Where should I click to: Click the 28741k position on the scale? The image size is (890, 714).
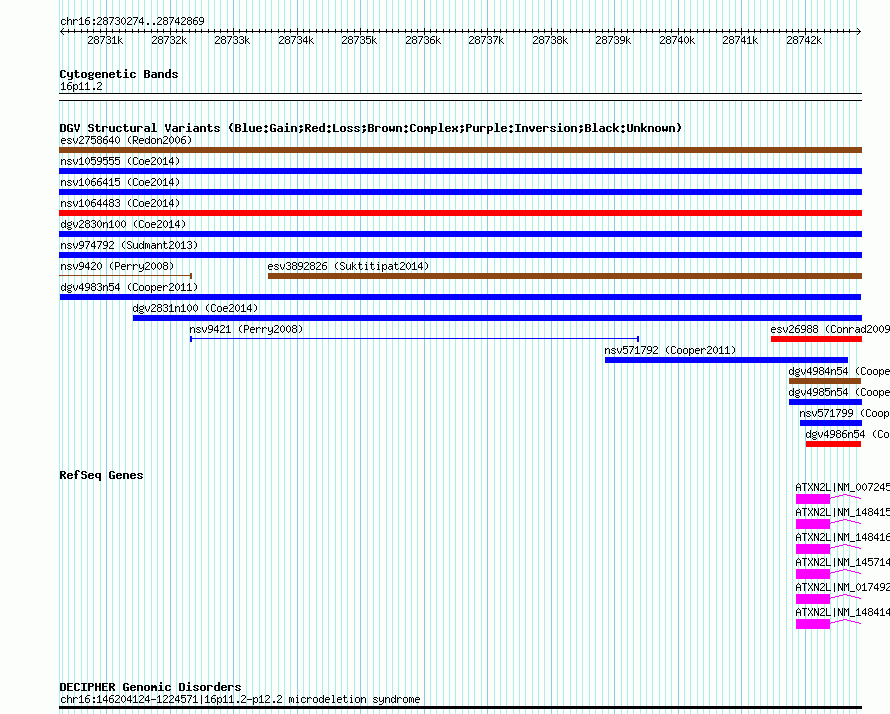741,40
